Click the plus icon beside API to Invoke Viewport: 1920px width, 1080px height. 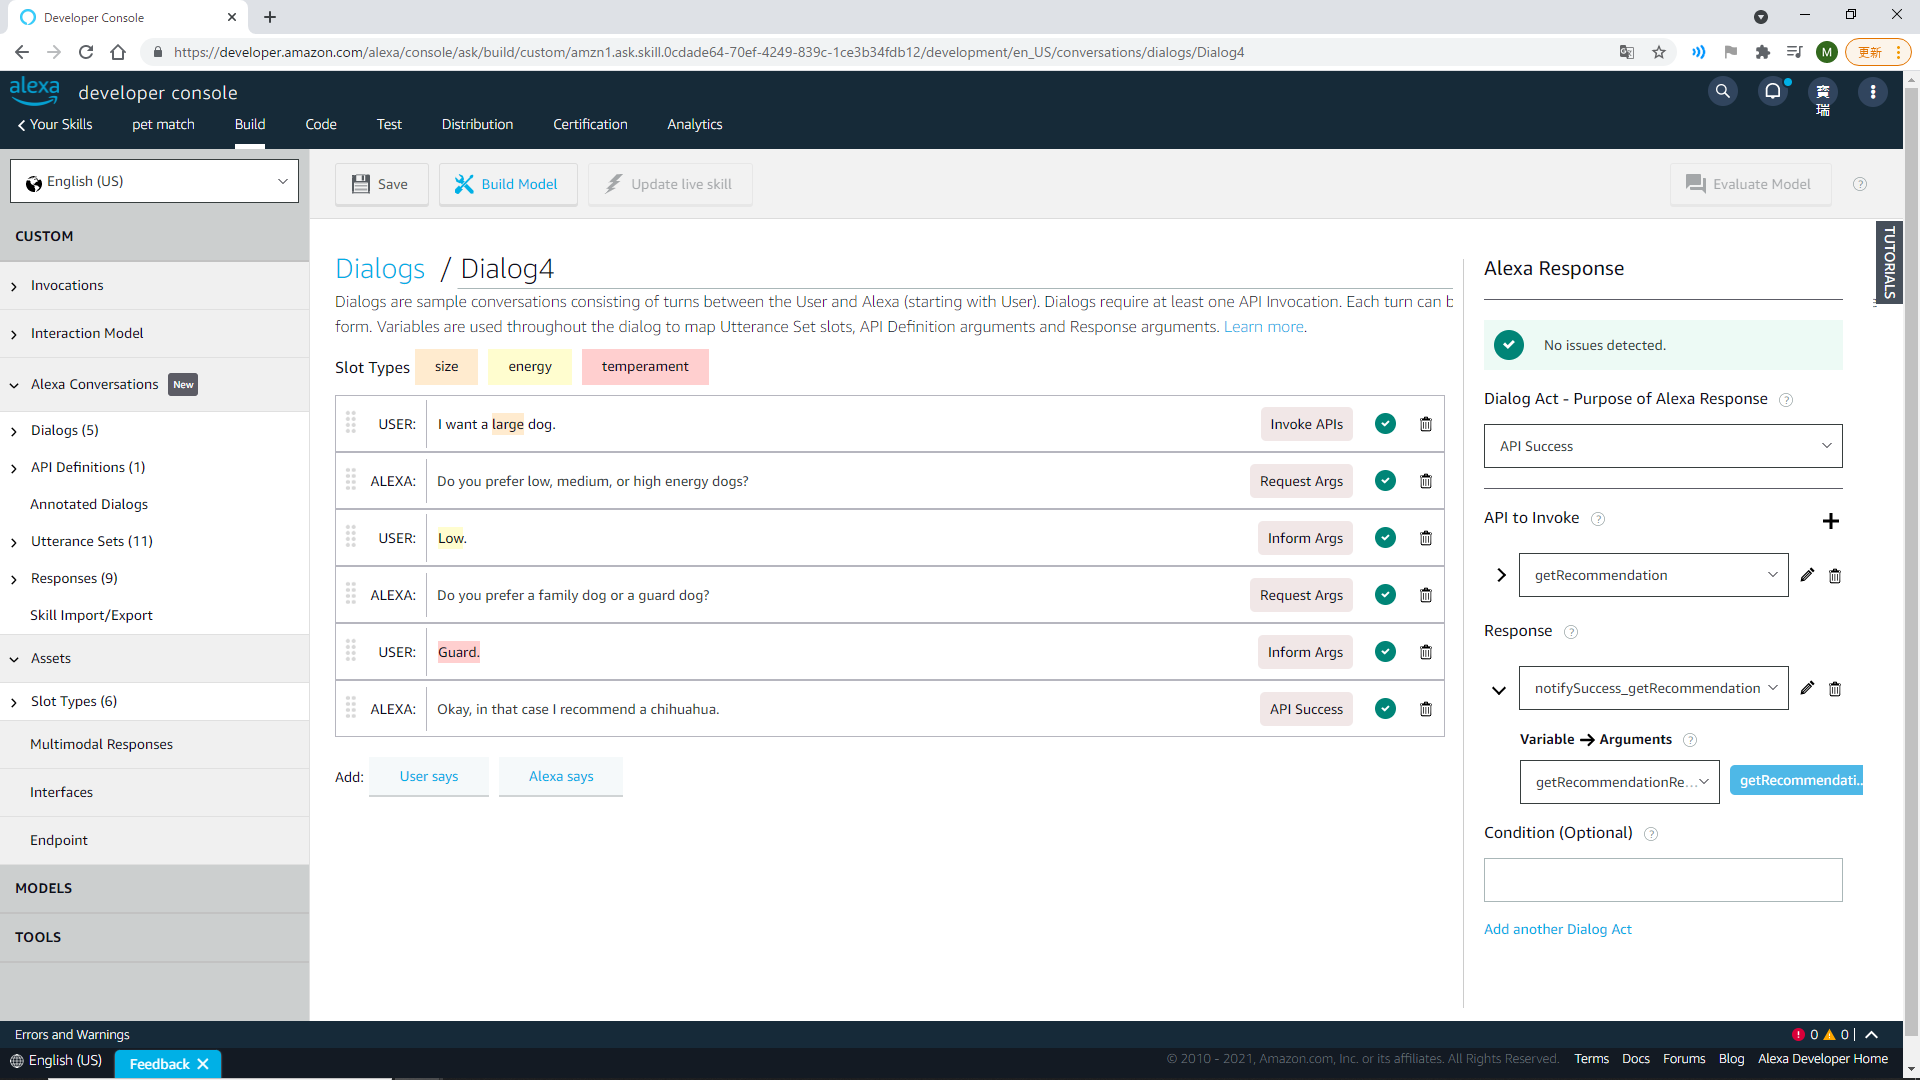pyautogui.click(x=1830, y=521)
